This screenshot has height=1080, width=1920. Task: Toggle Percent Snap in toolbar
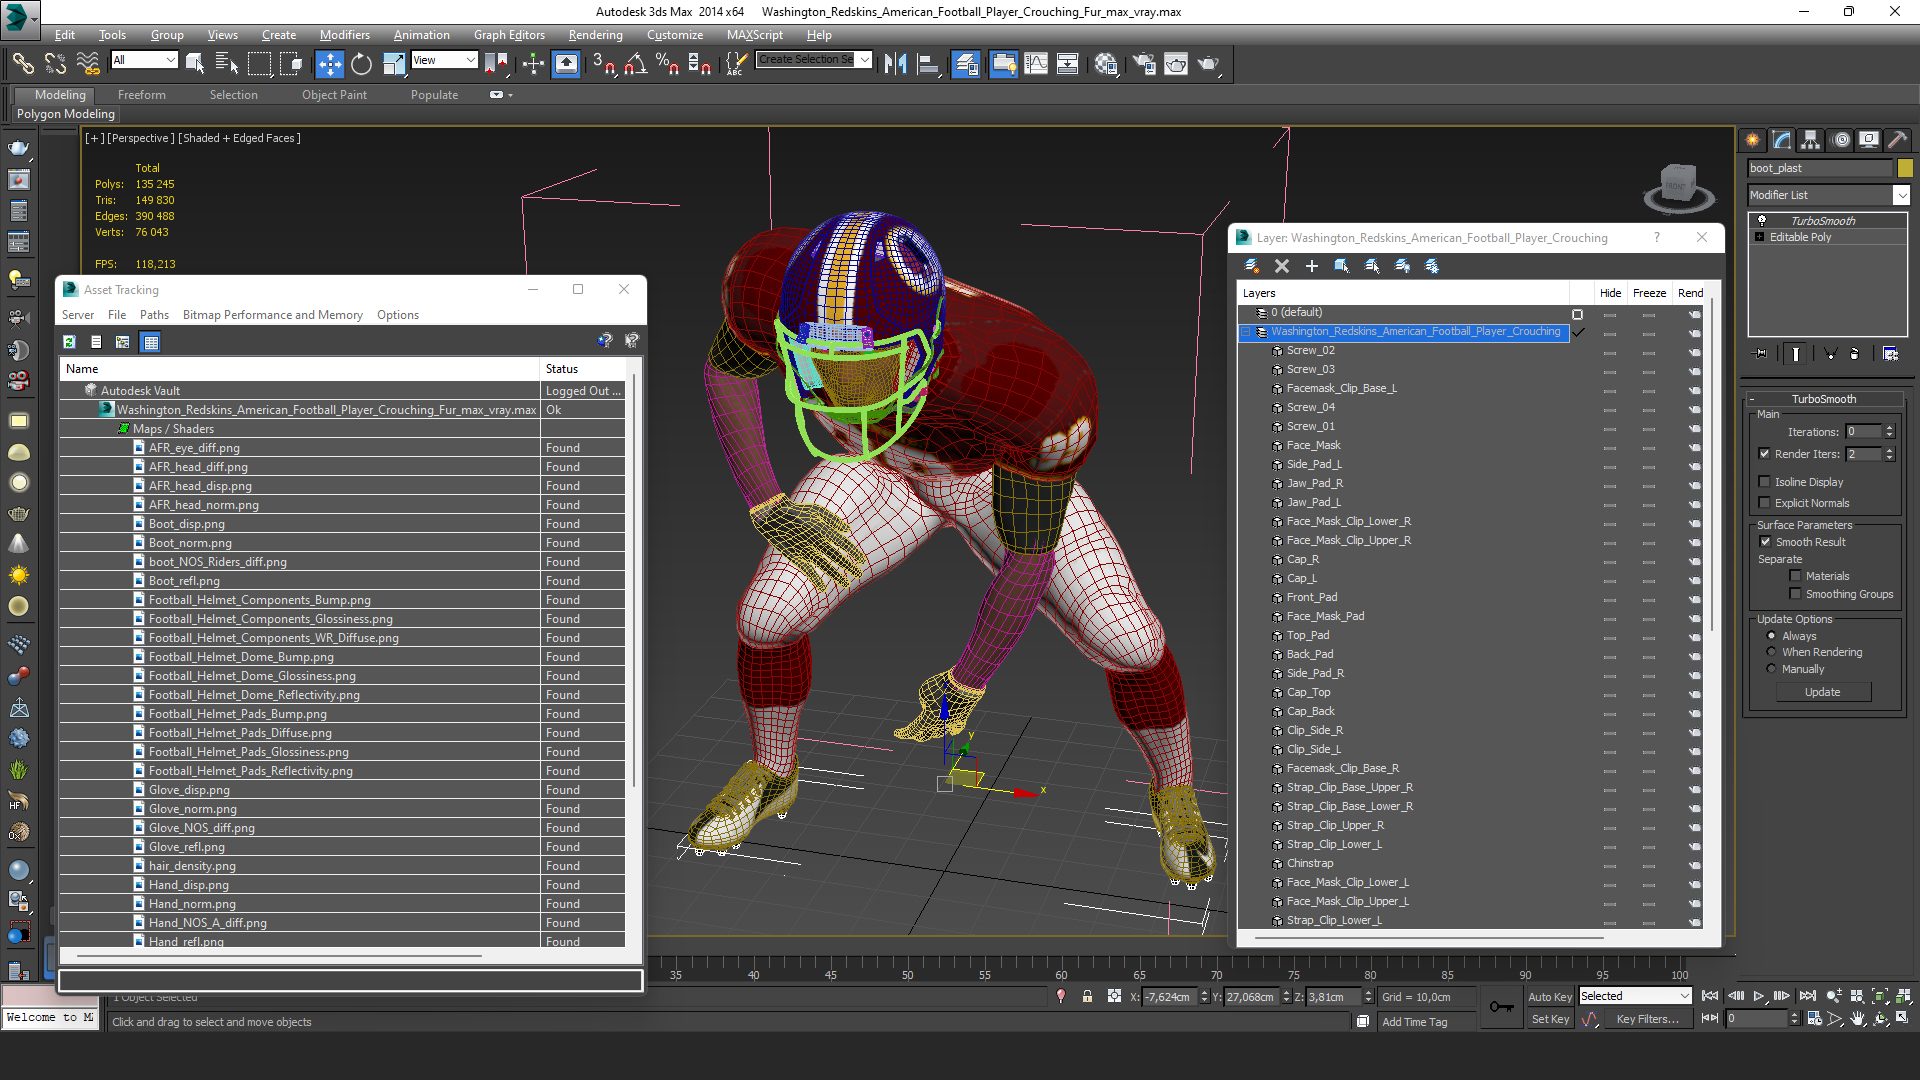pyautogui.click(x=667, y=64)
